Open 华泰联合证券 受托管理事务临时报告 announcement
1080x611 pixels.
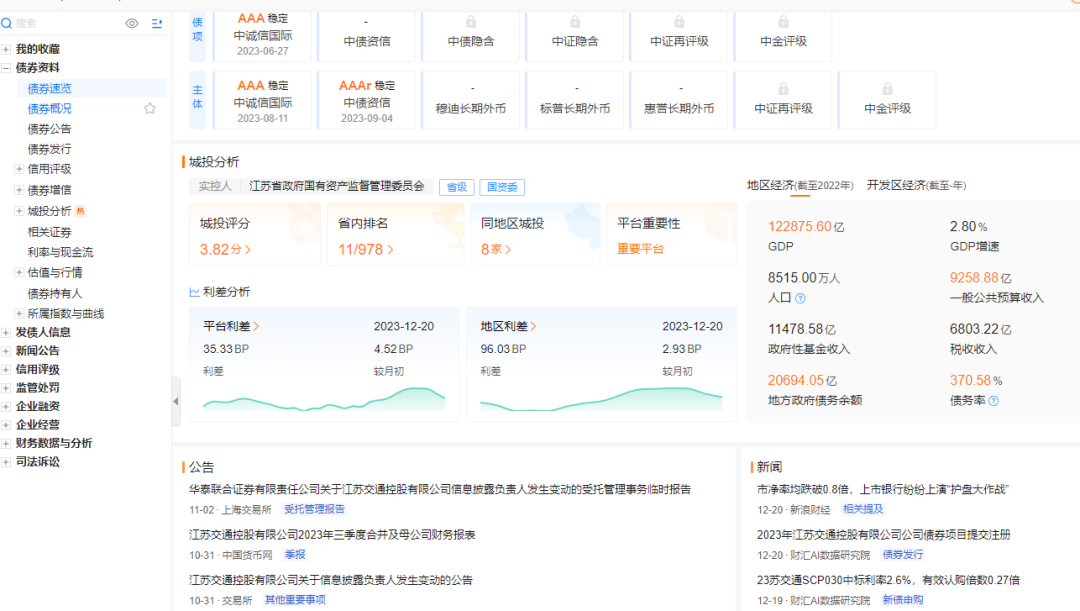[440, 489]
